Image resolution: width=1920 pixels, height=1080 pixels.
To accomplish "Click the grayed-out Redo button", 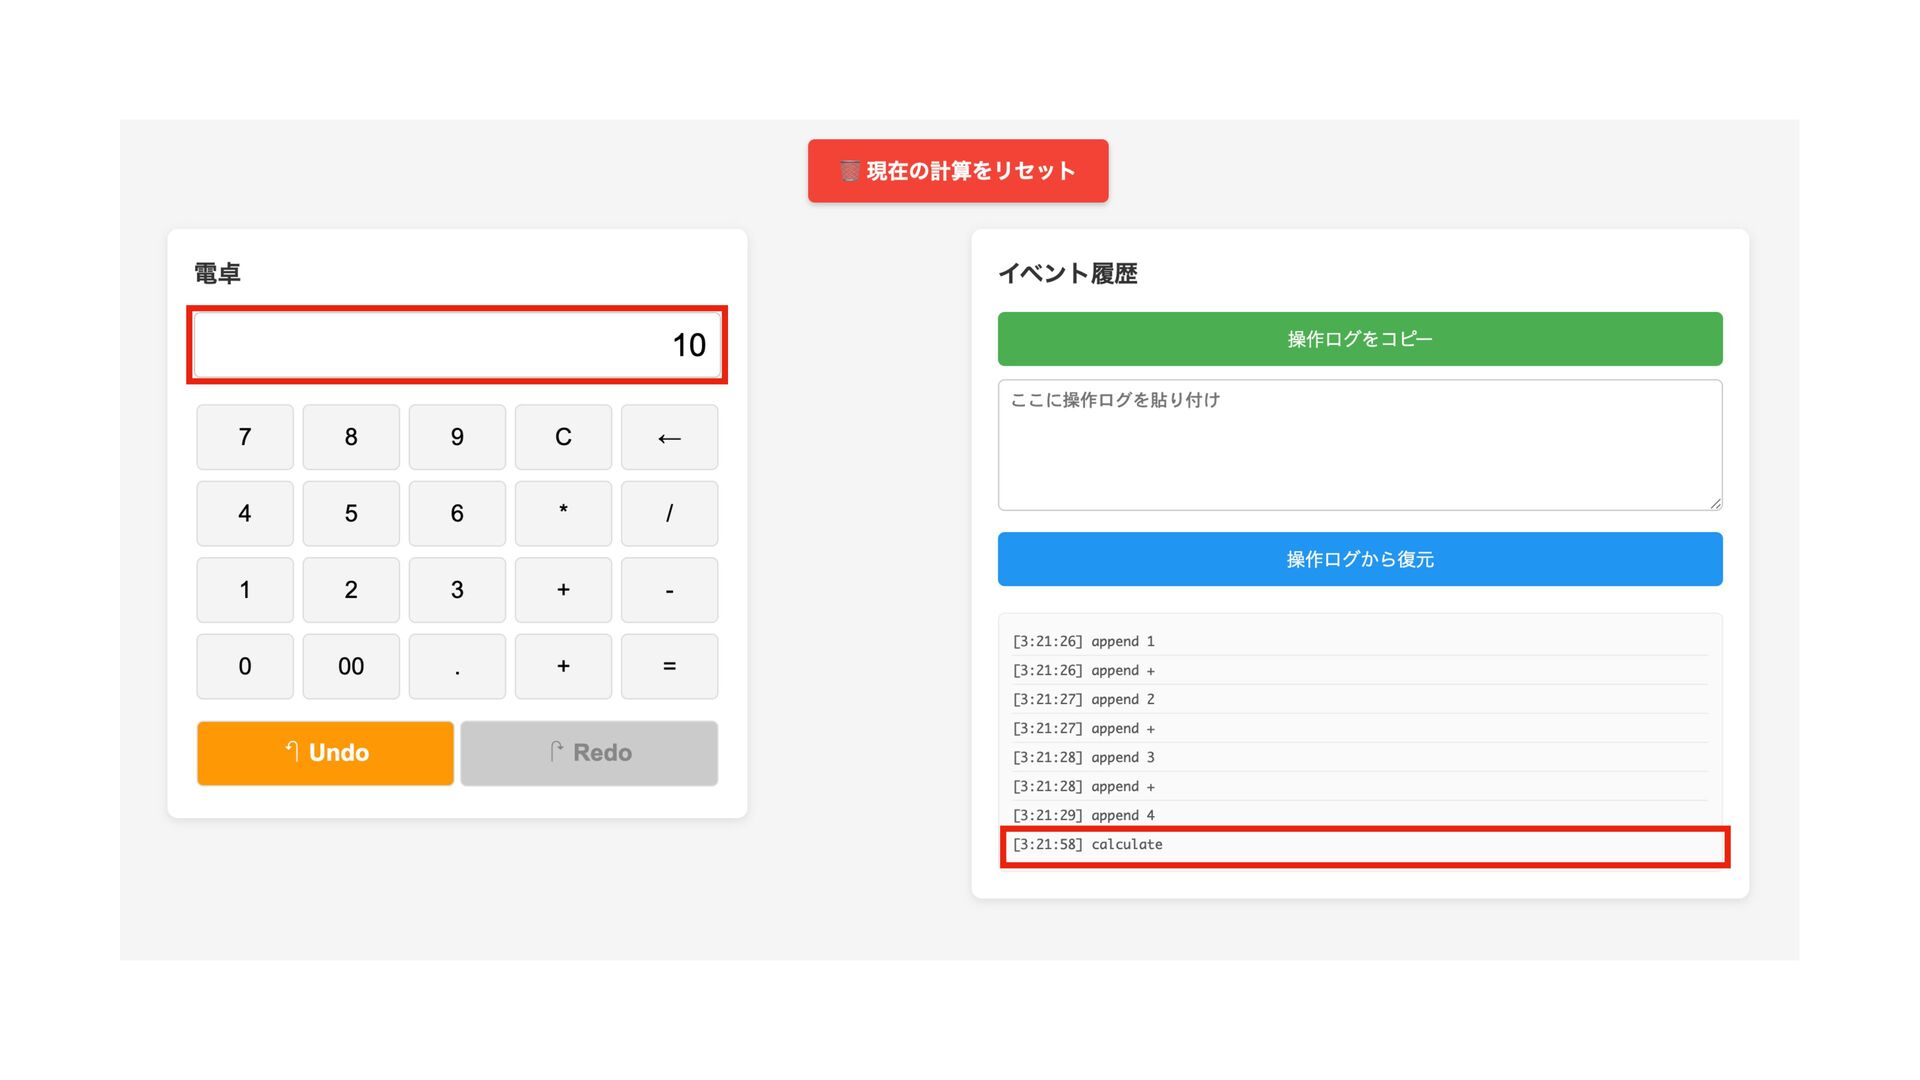I will click(x=589, y=753).
